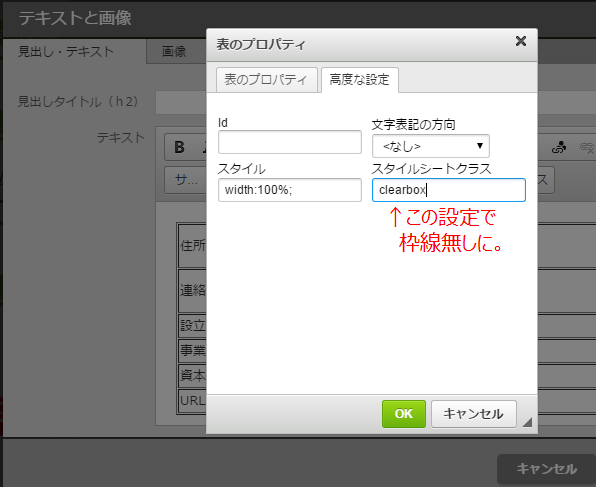Viewport: 596px width, 487px height.
Task: Close the 表のプロパティ dialog with X
Action: (x=521, y=41)
